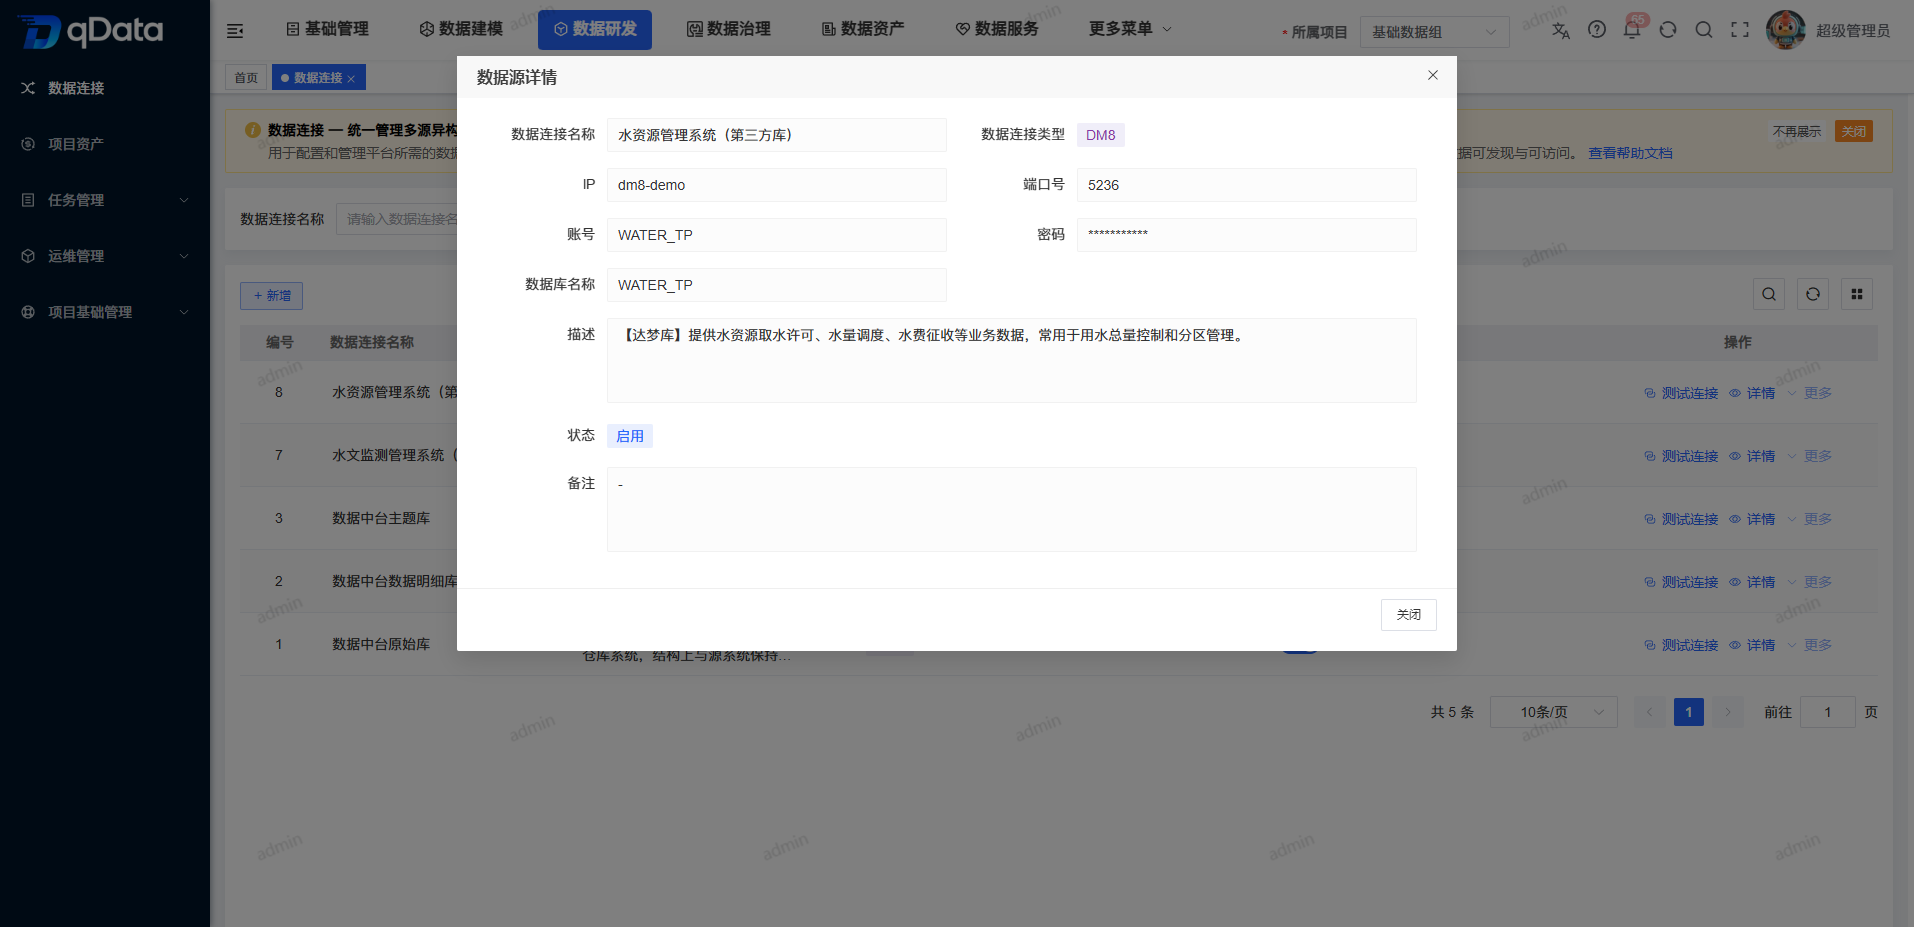Click the 描述 text area
This screenshot has width=1914, height=927.
pos(1012,360)
